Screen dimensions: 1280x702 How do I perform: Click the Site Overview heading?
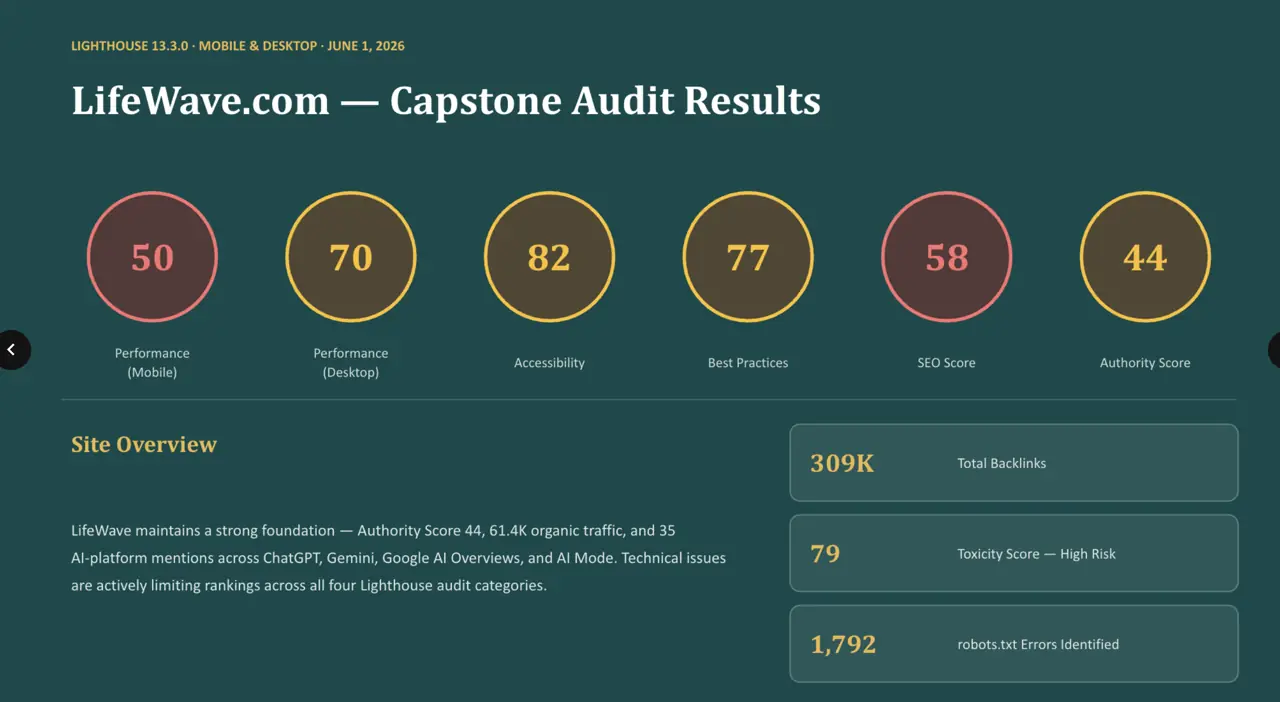[x=144, y=445]
